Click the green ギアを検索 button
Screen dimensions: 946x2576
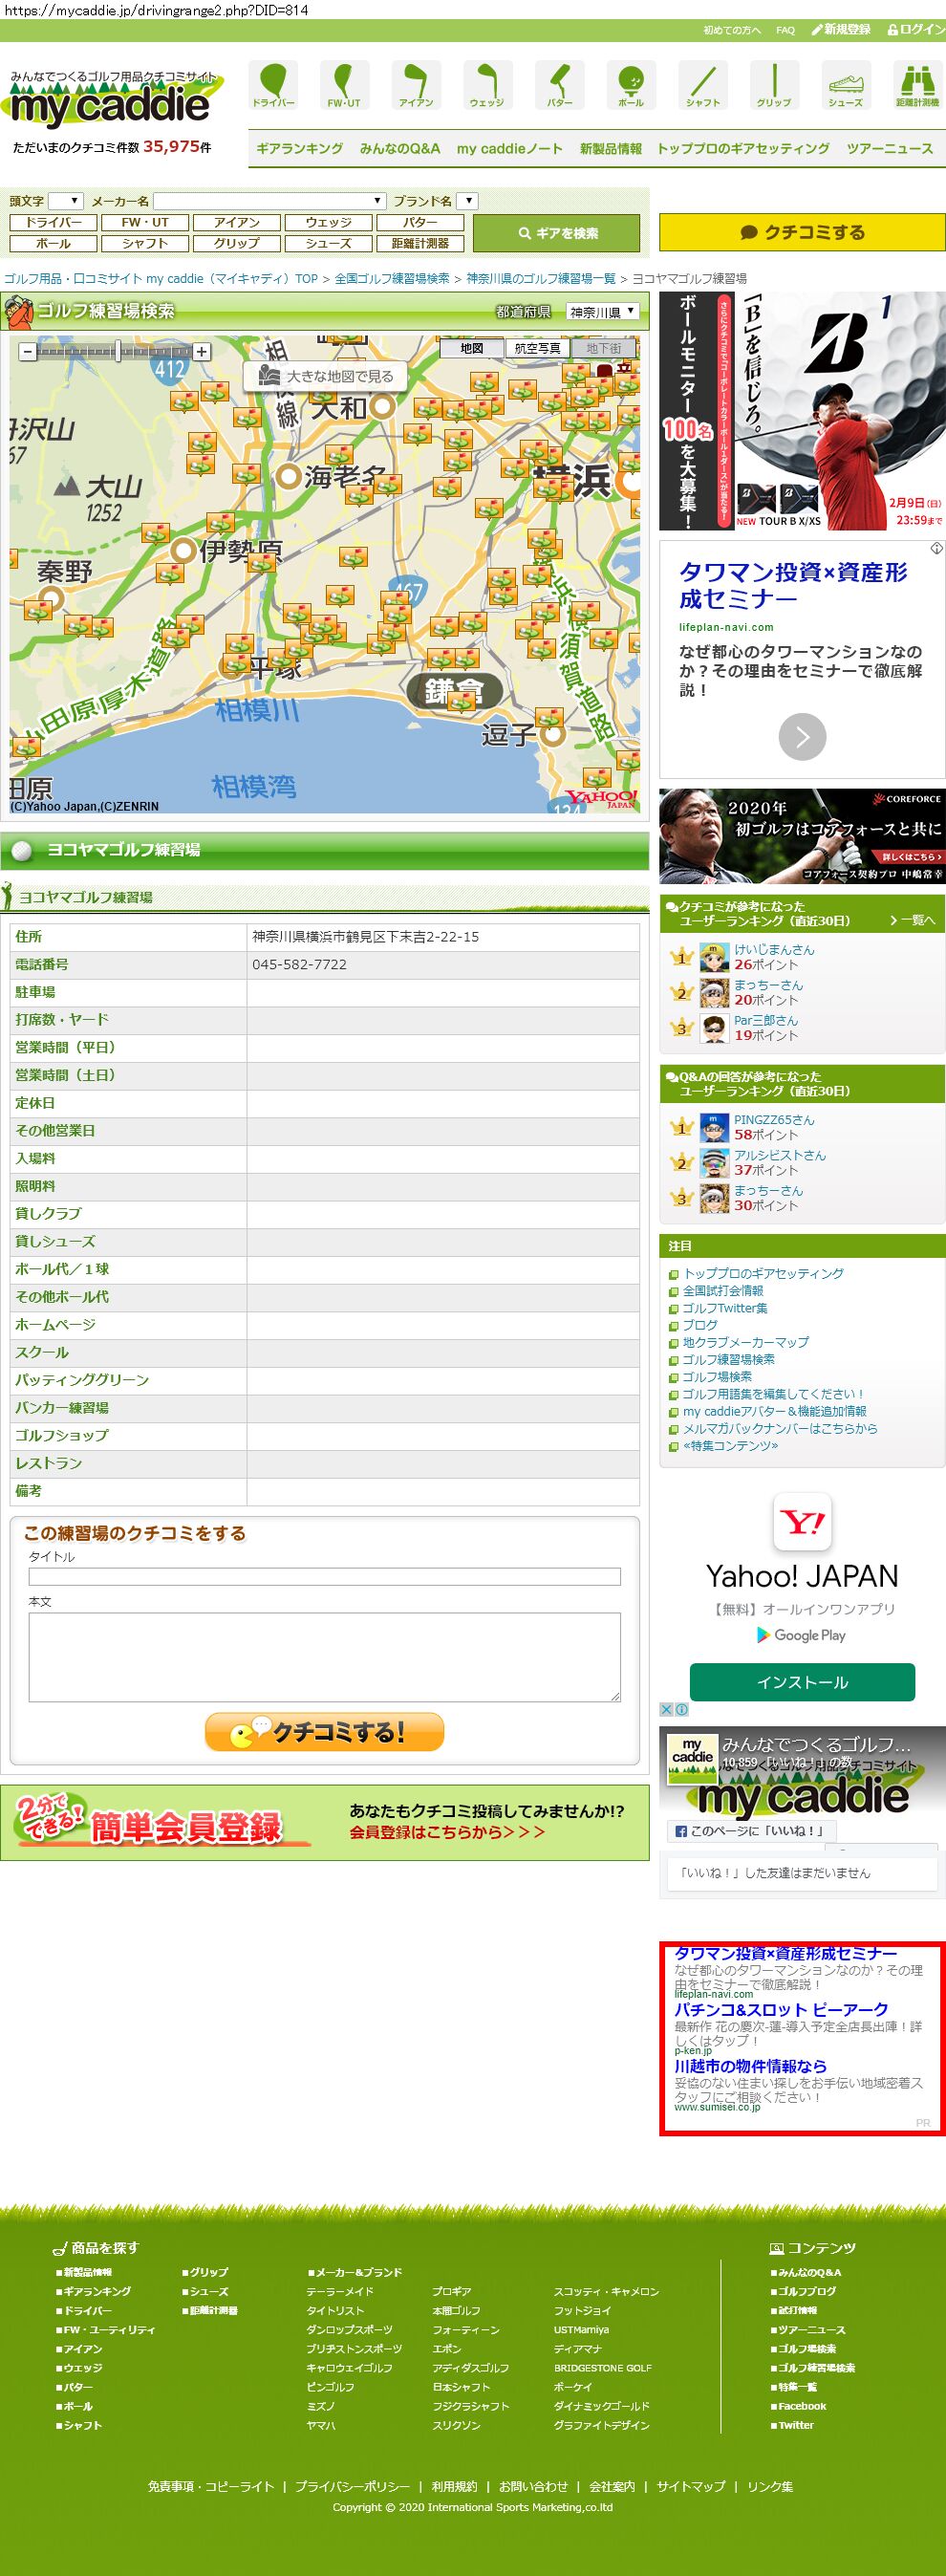pyautogui.click(x=556, y=233)
